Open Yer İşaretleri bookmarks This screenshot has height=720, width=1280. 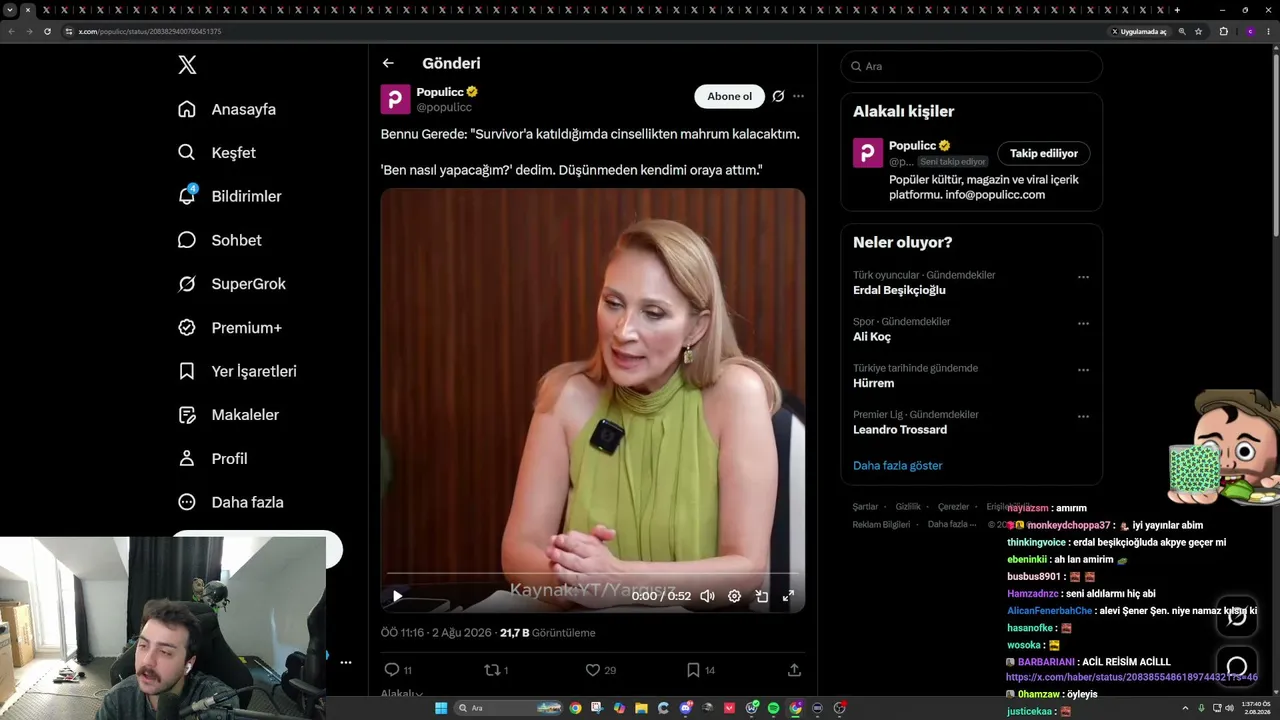pos(237,371)
